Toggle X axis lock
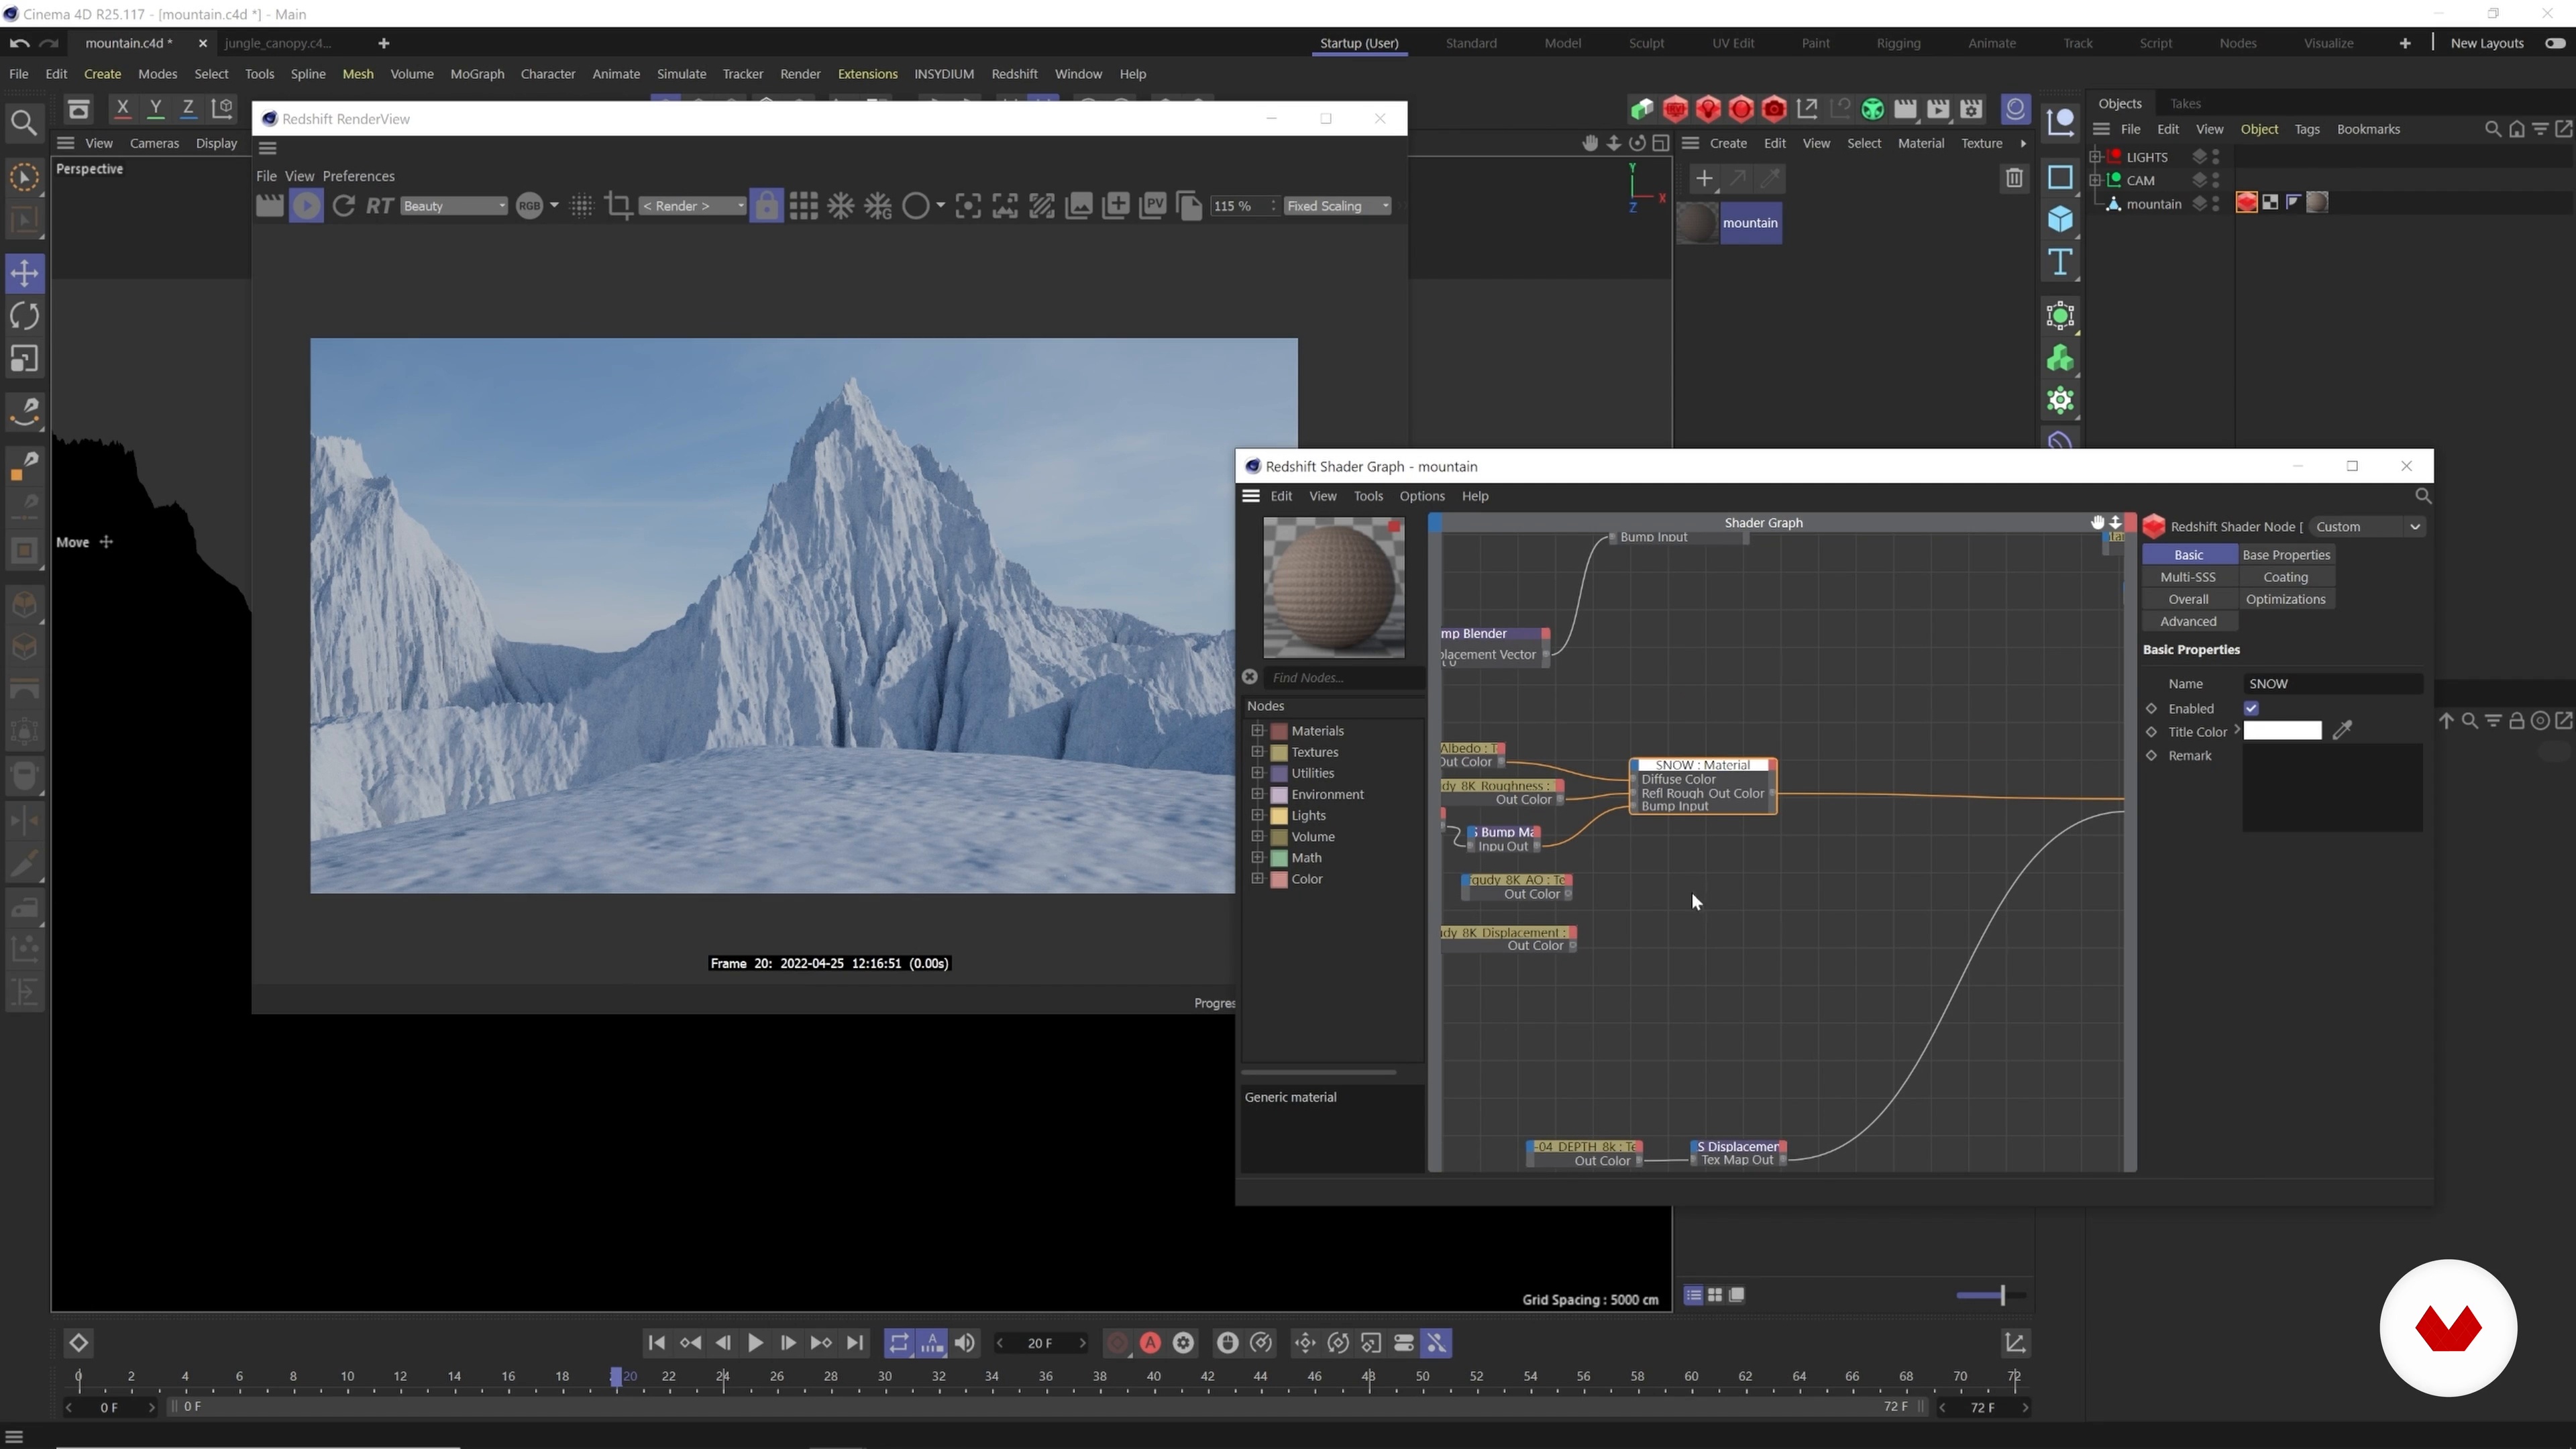Image resolution: width=2576 pixels, height=1449 pixels. tap(122, 108)
